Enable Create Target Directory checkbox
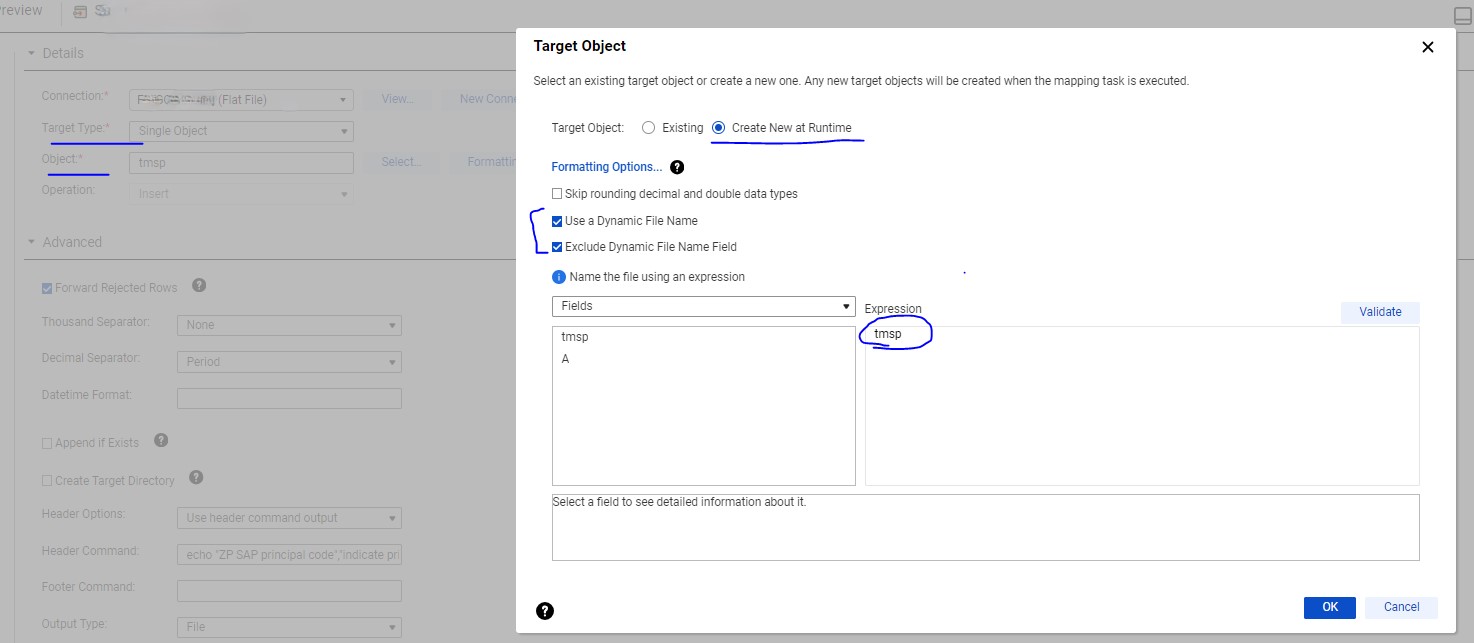The width and height of the screenshot is (1474, 643). (x=47, y=481)
